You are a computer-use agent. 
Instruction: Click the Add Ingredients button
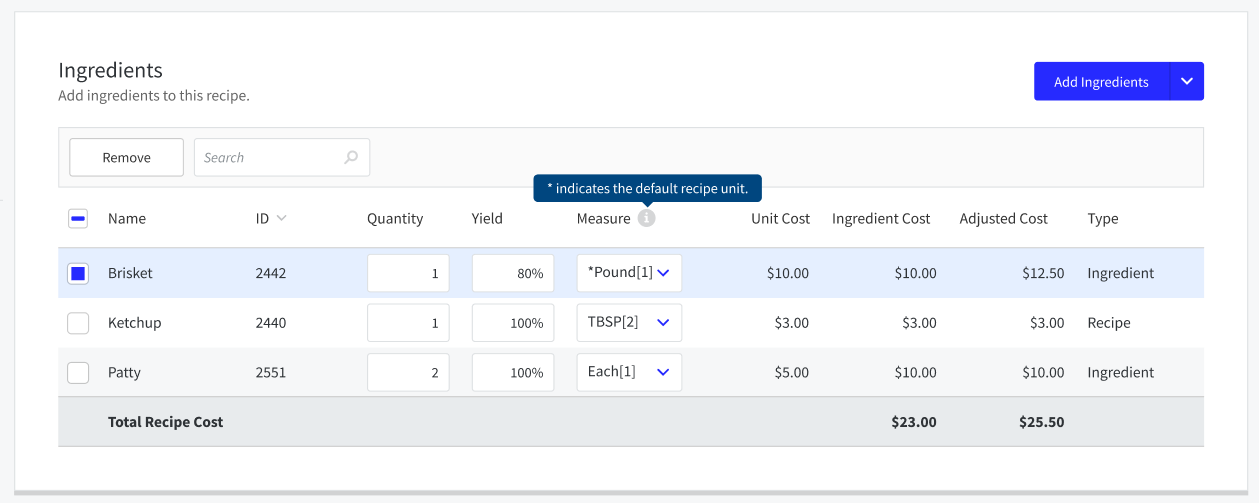click(x=1101, y=82)
